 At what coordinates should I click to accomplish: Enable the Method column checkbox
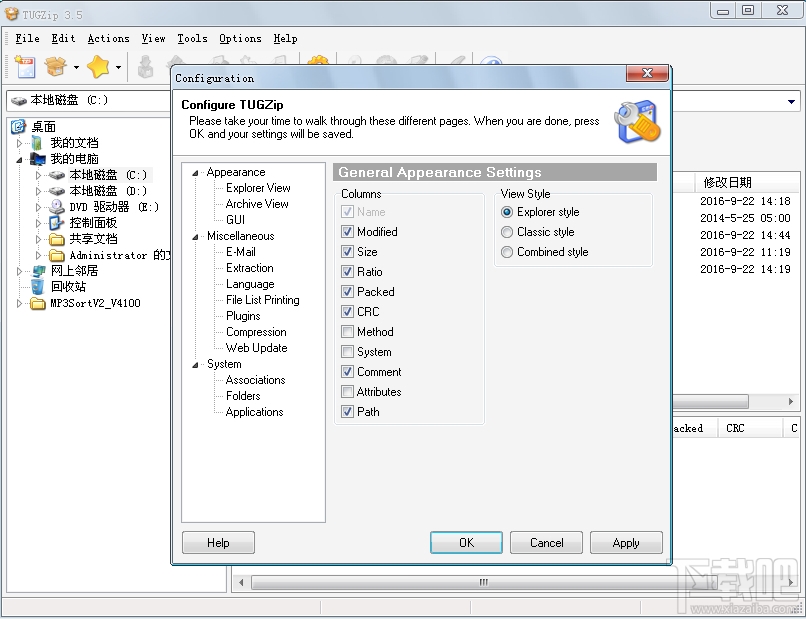(x=347, y=332)
